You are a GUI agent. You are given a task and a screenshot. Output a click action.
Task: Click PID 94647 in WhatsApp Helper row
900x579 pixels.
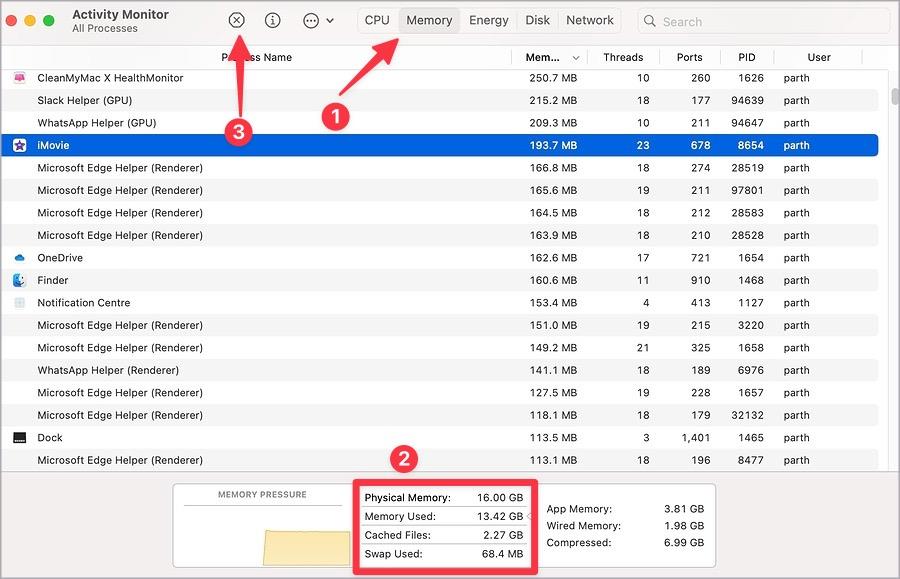click(x=747, y=123)
